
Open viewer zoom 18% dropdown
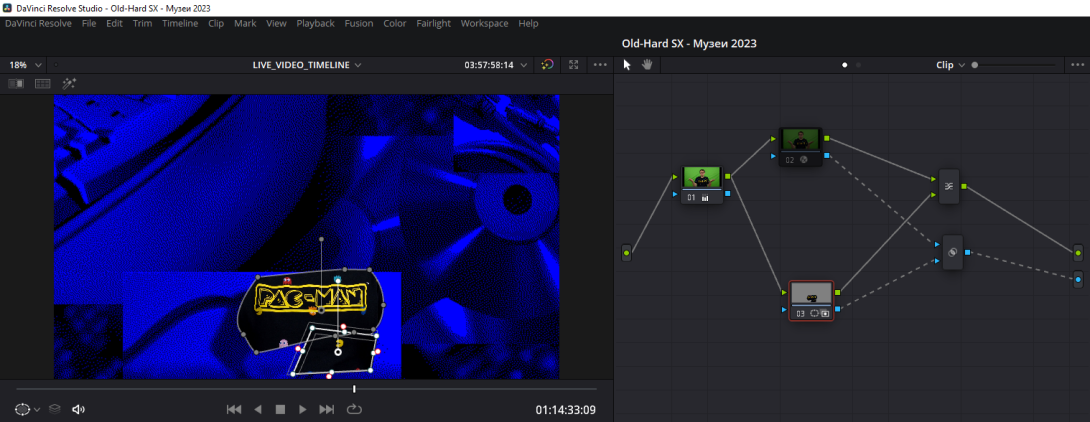point(25,65)
